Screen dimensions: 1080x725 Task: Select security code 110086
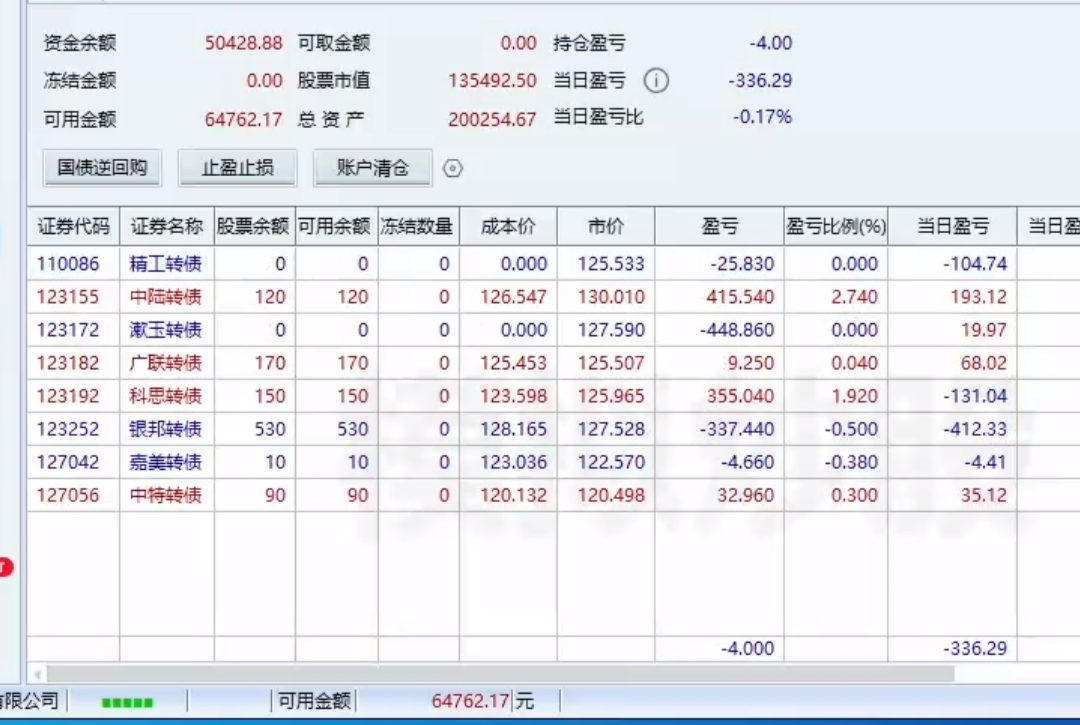(x=68, y=264)
